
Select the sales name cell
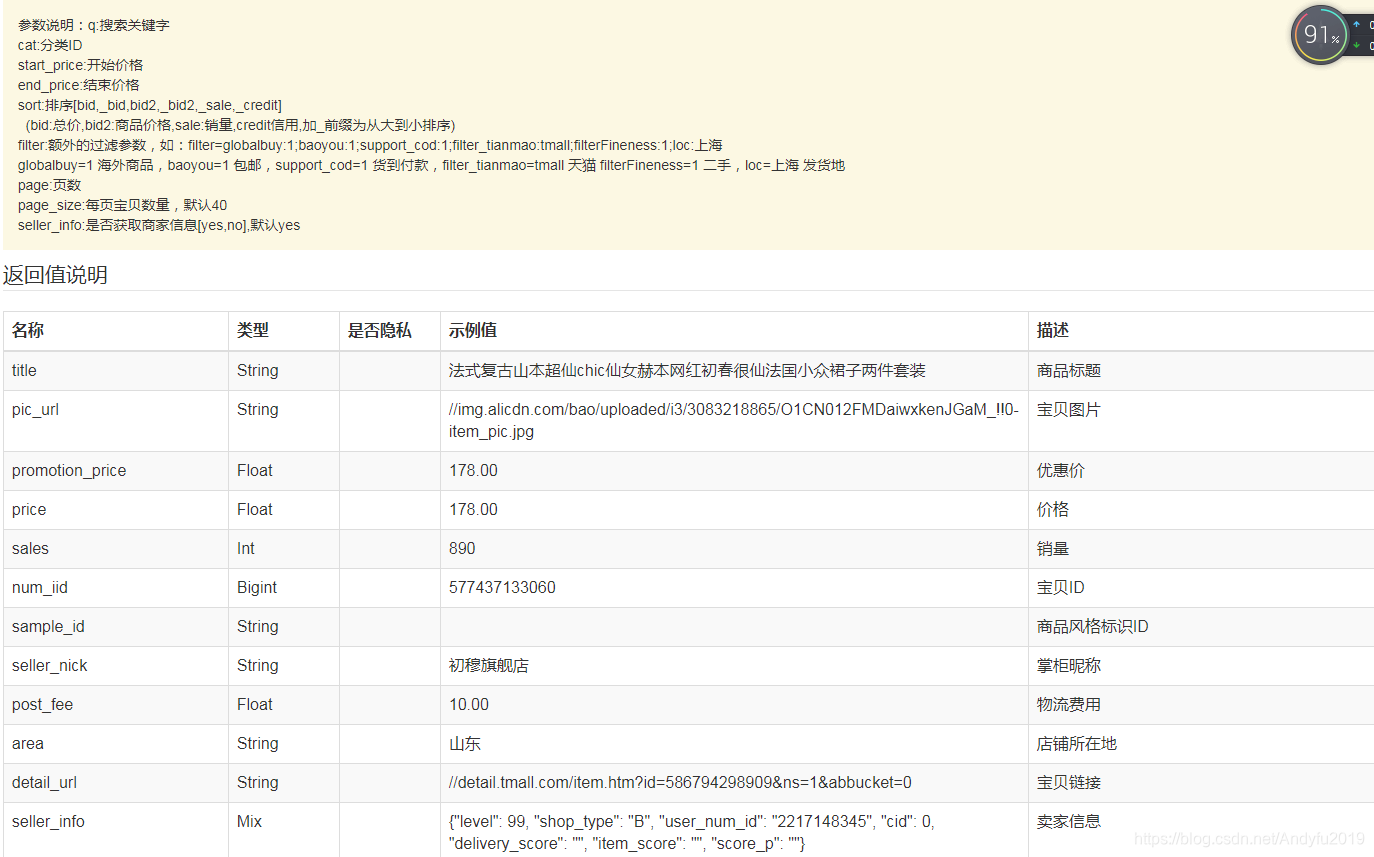click(116, 549)
